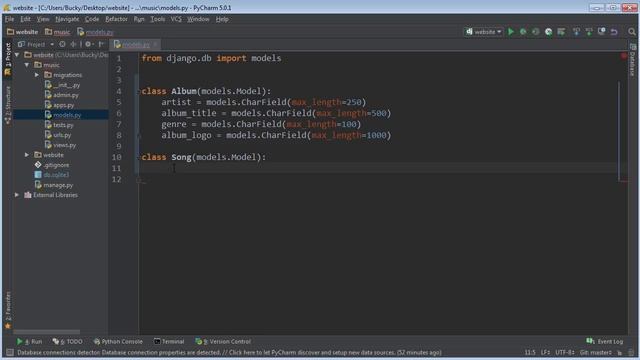Open the Navigate menu
Image resolution: width=640 pixels, height=360 pixels.
[67, 19]
